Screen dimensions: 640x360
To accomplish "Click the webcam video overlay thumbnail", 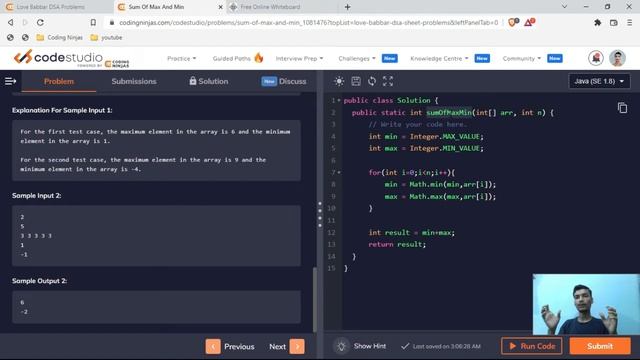I will (586, 304).
